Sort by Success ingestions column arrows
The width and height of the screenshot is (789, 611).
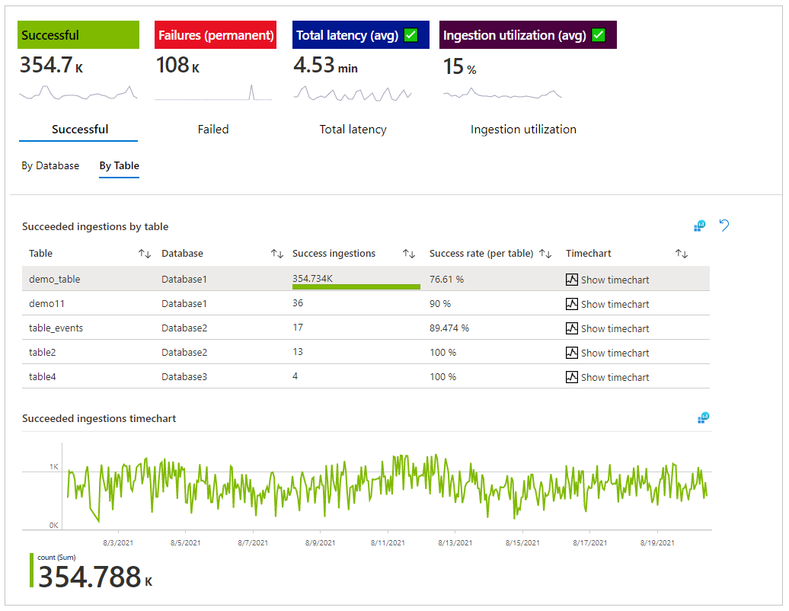[409, 254]
